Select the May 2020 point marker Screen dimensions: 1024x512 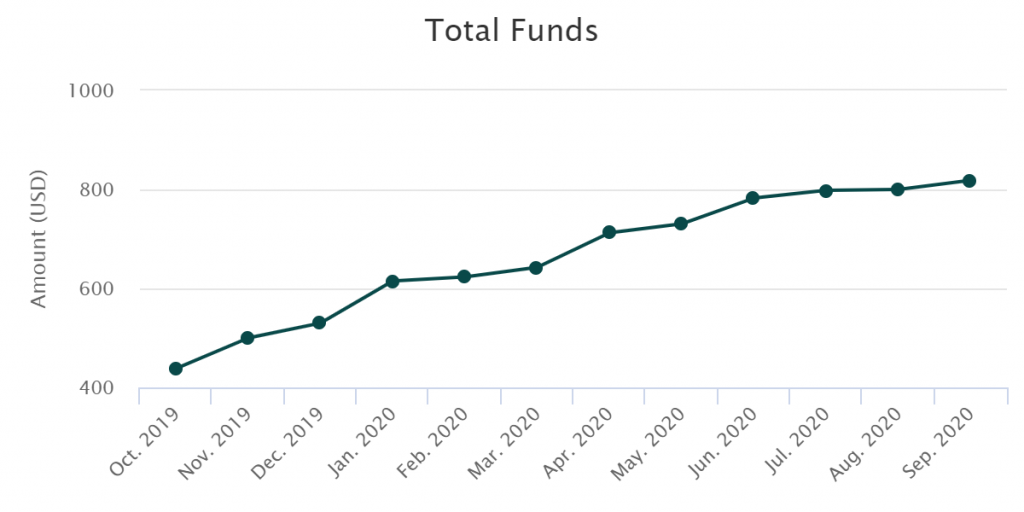click(681, 224)
